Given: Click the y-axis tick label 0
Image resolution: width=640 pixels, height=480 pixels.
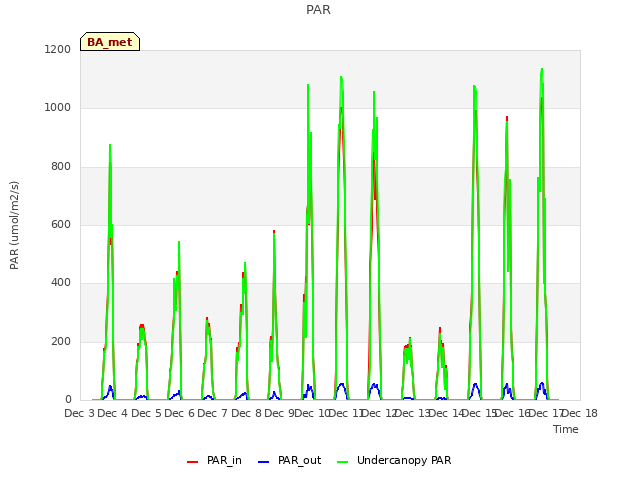Looking at the screenshot, I should [68, 400].
